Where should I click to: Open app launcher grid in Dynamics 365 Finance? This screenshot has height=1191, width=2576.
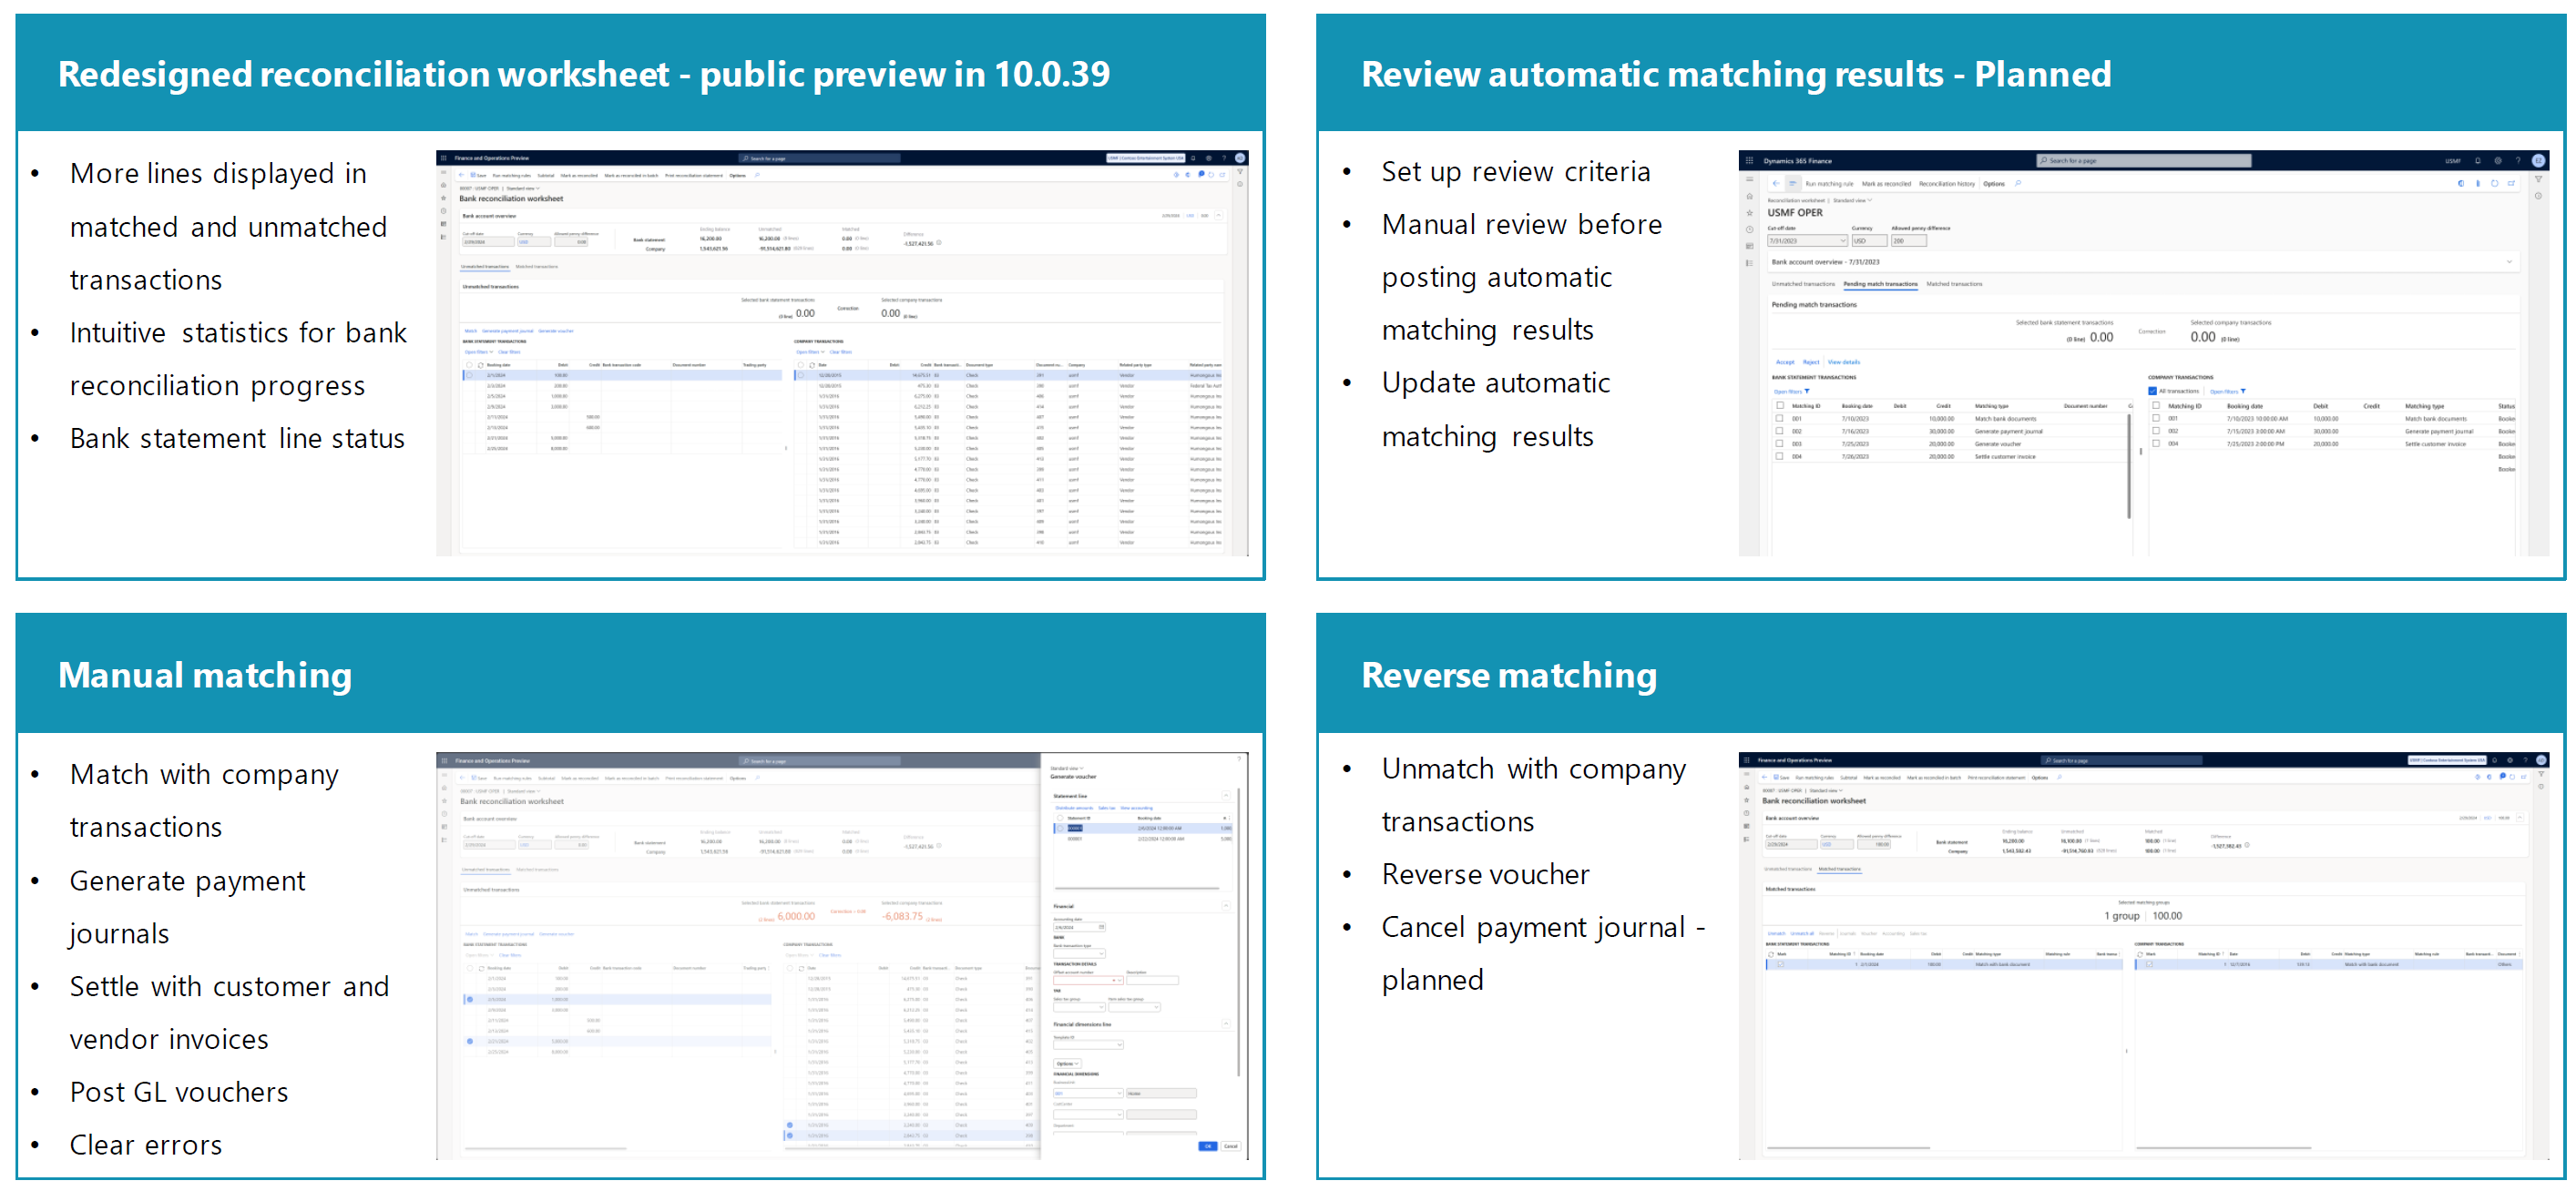(1749, 160)
